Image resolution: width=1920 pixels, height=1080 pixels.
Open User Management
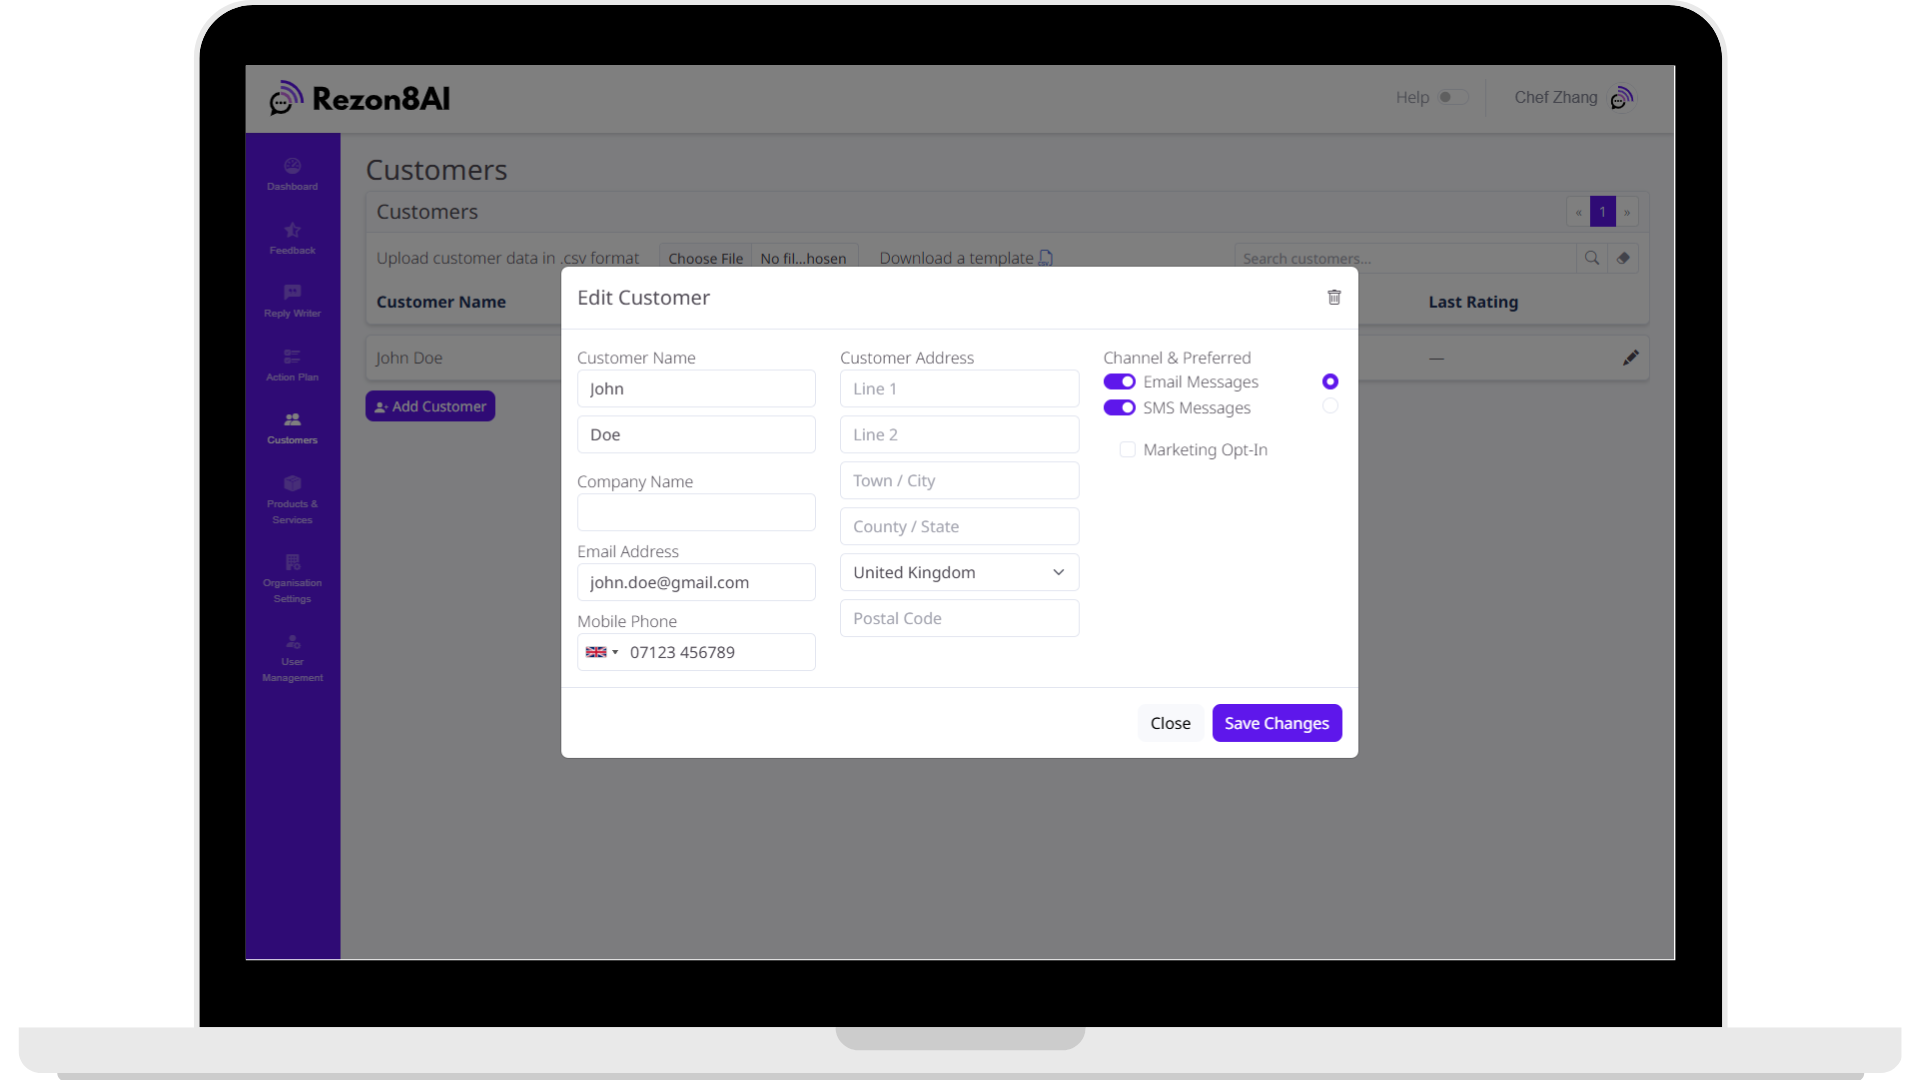click(292, 656)
